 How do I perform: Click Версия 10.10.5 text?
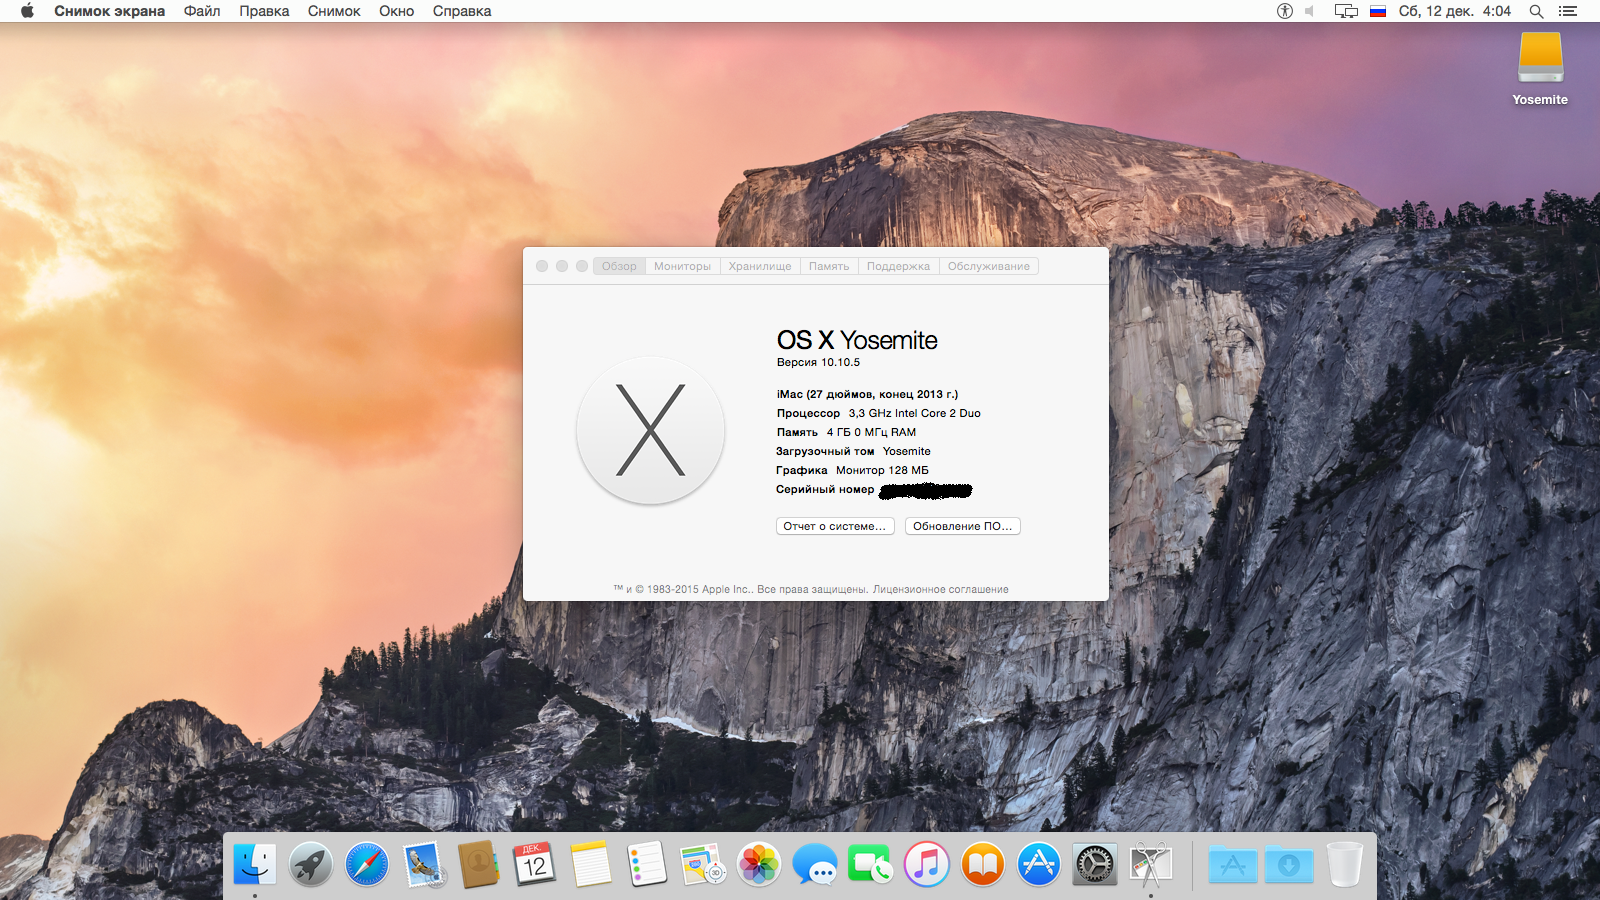point(818,362)
